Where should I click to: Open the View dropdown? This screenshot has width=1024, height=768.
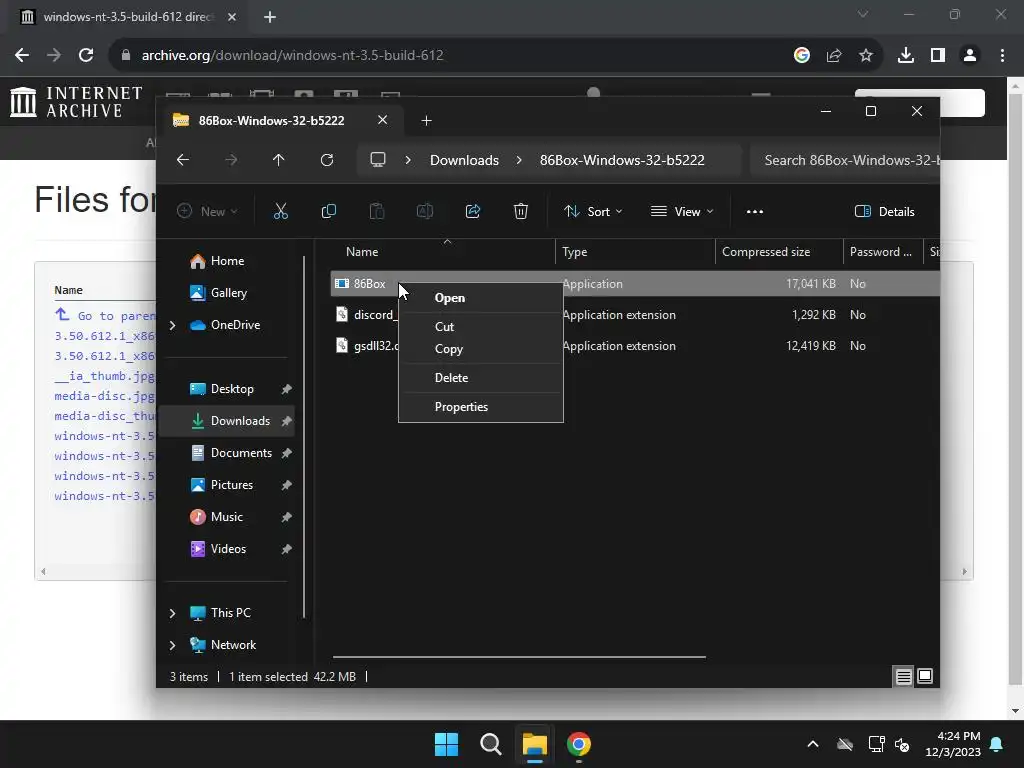pyautogui.click(x=682, y=212)
